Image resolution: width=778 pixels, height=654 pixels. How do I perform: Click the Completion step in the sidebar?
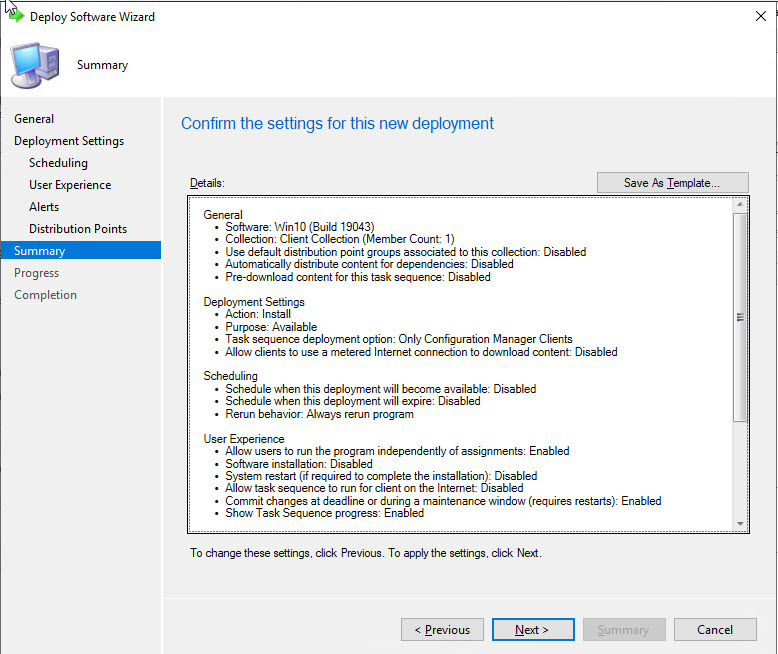45,295
